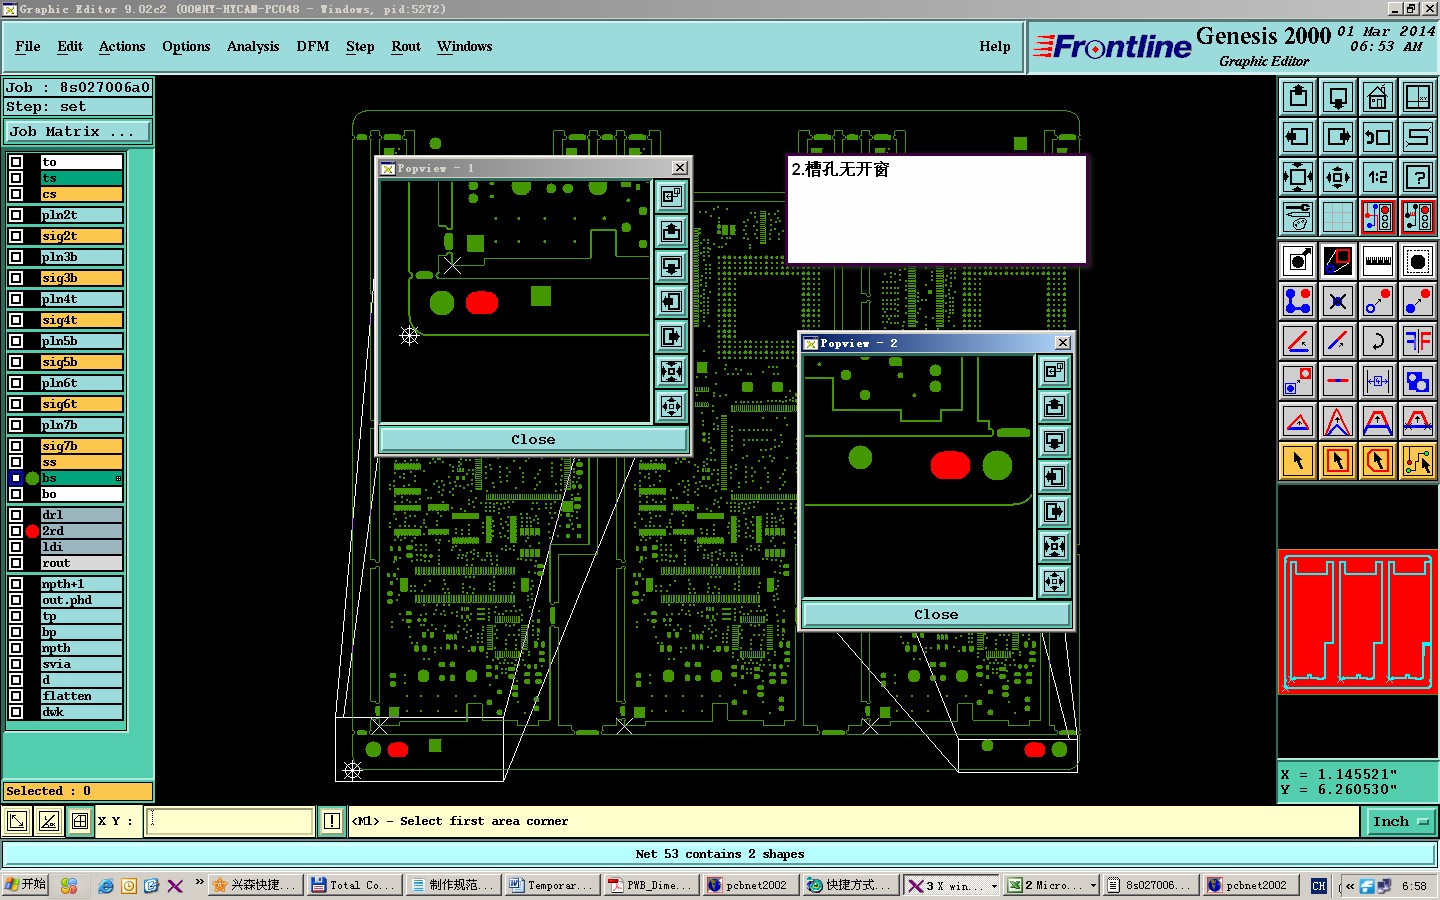Click the X Y coordinate input field
Image resolution: width=1440 pixels, height=900 pixels.
pyautogui.click(x=231, y=821)
